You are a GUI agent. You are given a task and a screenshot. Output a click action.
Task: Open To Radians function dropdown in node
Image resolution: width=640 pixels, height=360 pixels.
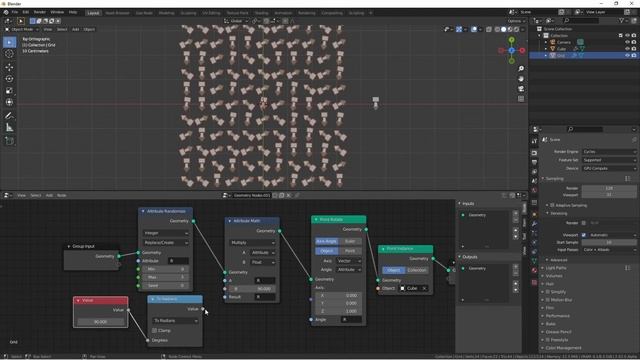click(x=176, y=321)
